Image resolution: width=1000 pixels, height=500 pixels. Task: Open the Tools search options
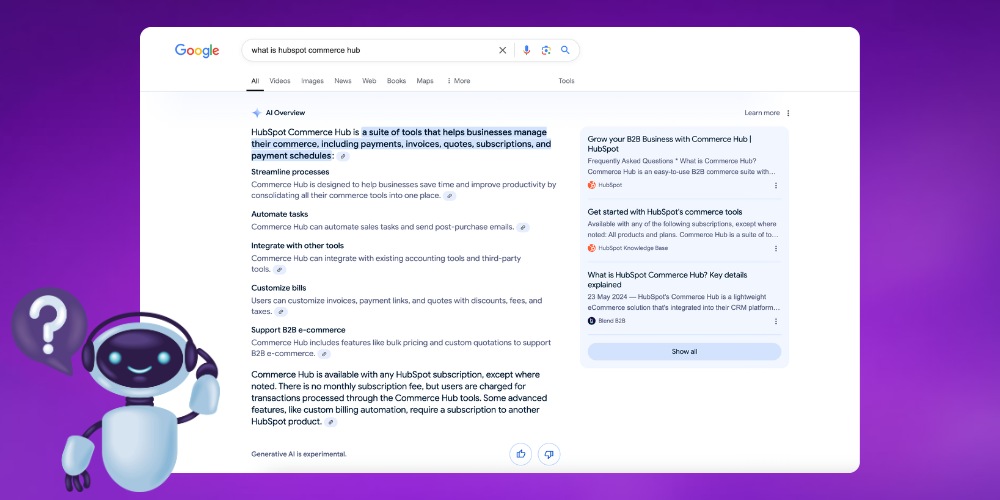coord(566,81)
